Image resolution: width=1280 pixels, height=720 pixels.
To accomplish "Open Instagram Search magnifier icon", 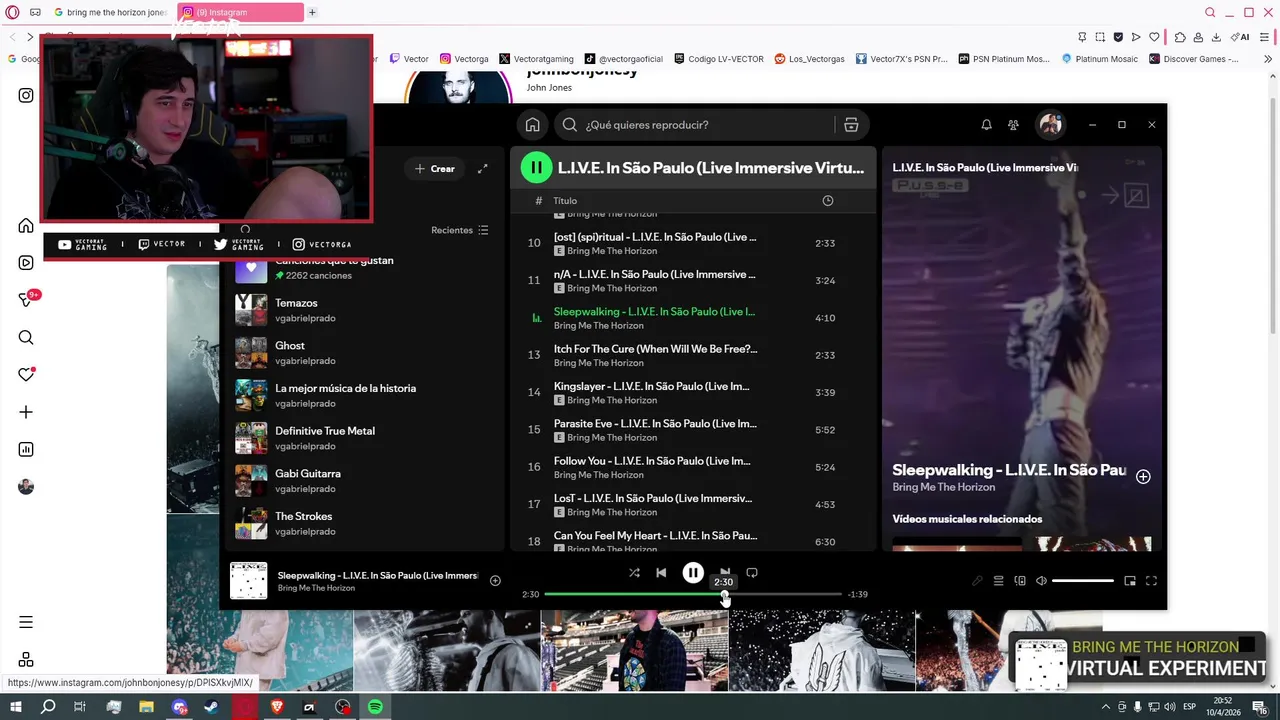I will coord(26,338).
